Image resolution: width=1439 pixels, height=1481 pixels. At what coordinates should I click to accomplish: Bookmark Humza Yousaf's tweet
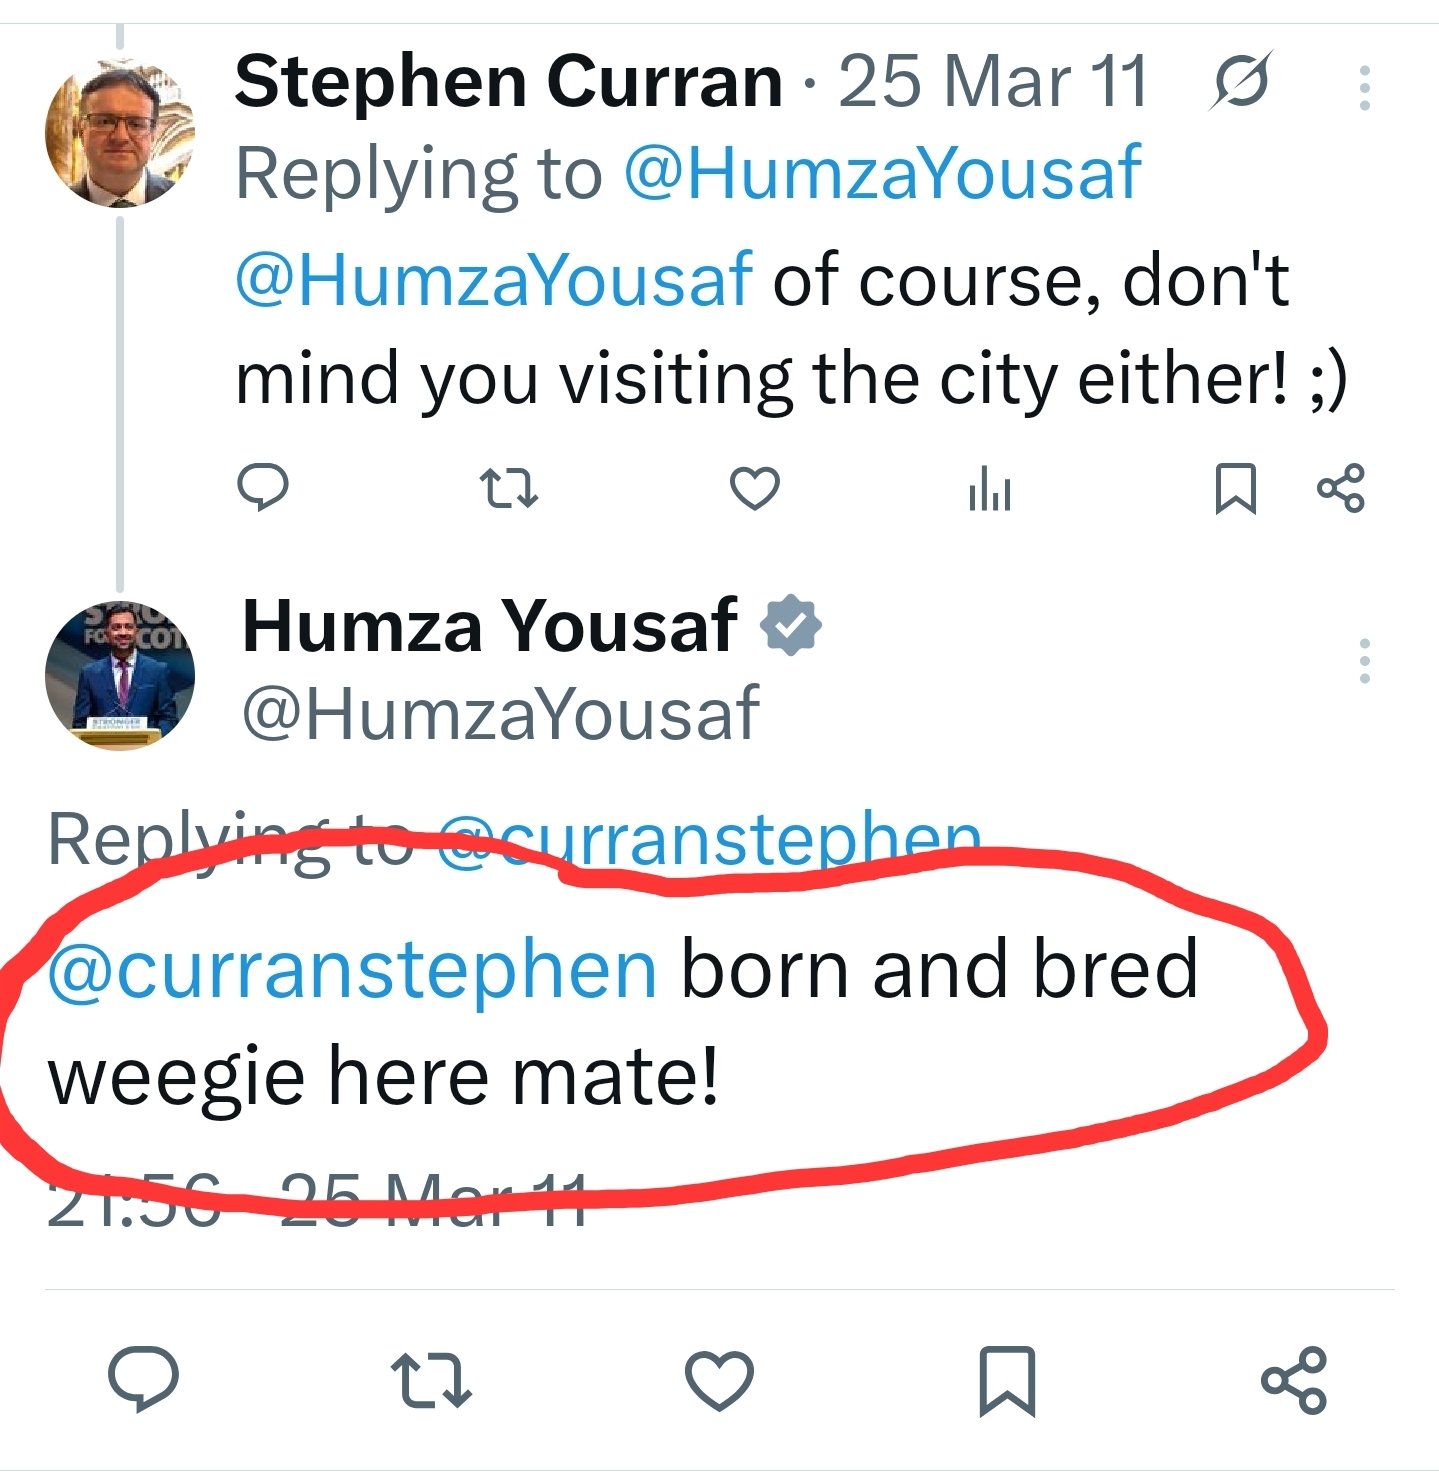[x=1006, y=1381]
